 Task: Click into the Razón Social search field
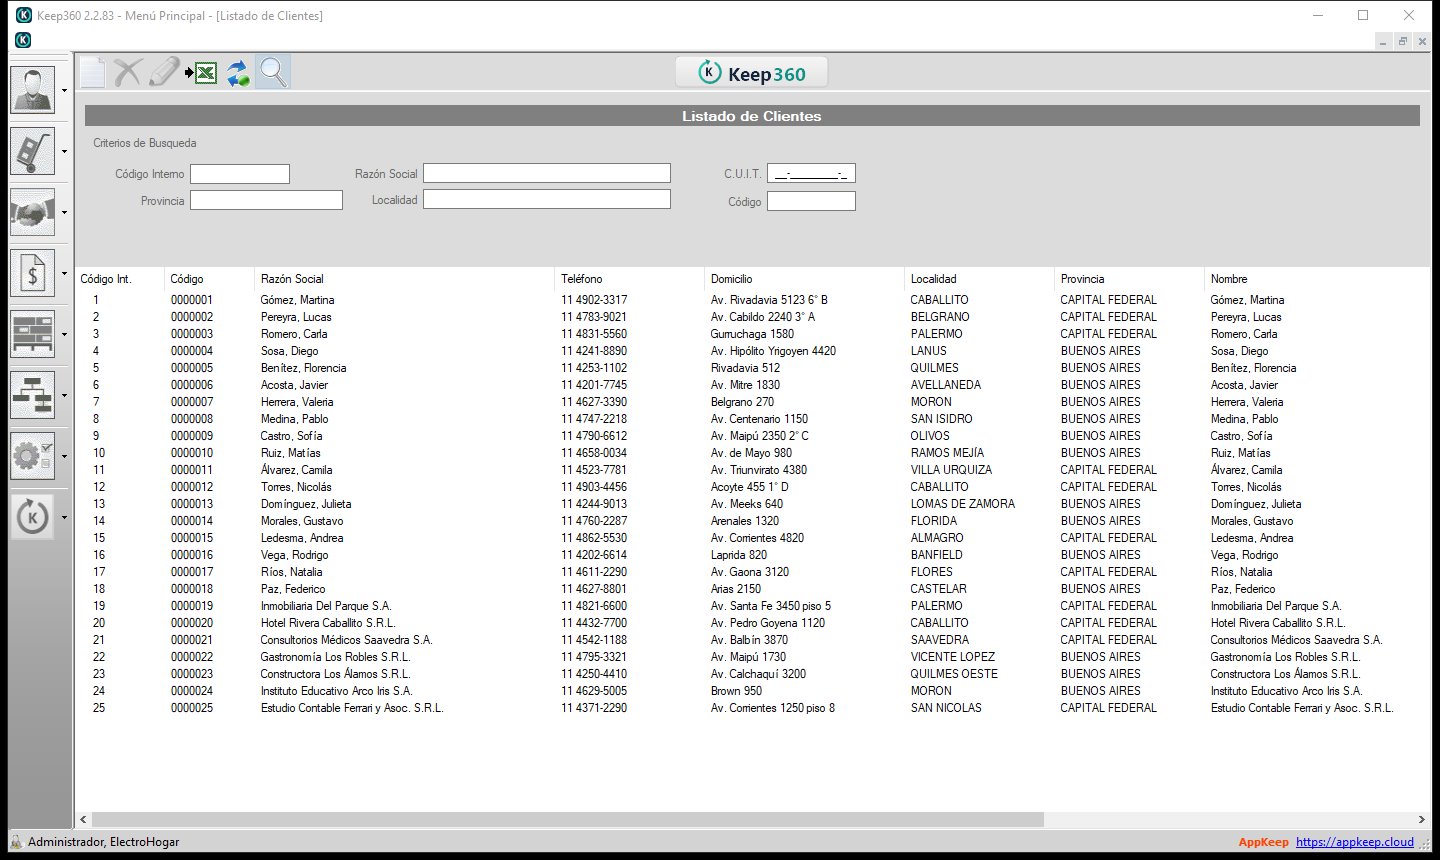pos(547,173)
